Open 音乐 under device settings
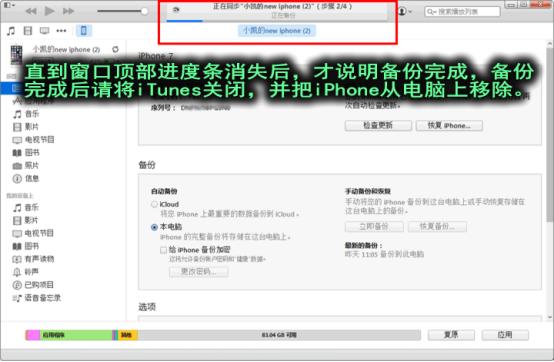554x362 pixels. click(26, 114)
